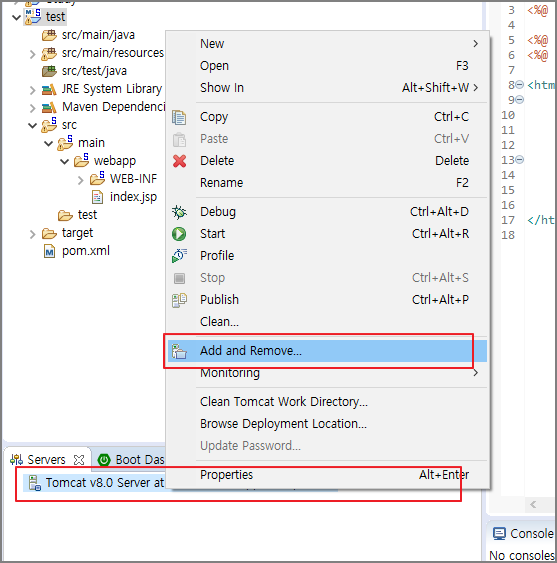Expand the Maven Dependencies node

coord(33,108)
